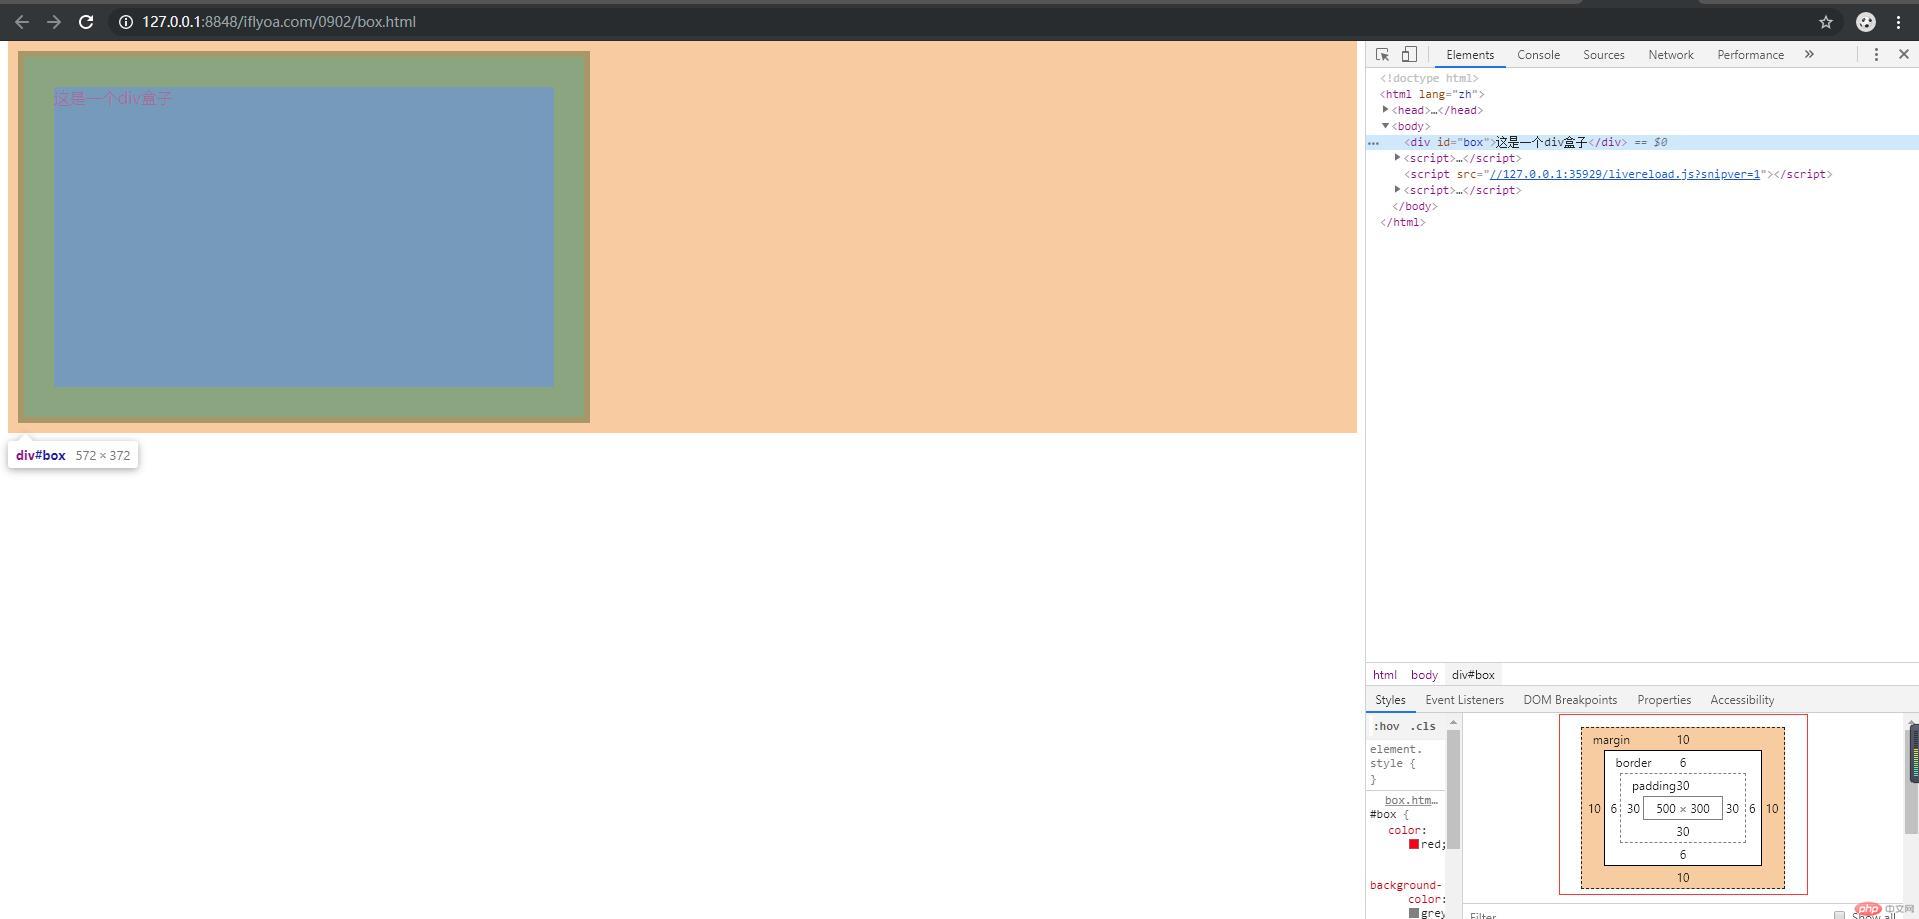Expand the head element node
The height and width of the screenshot is (919, 1919).
(1385, 110)
